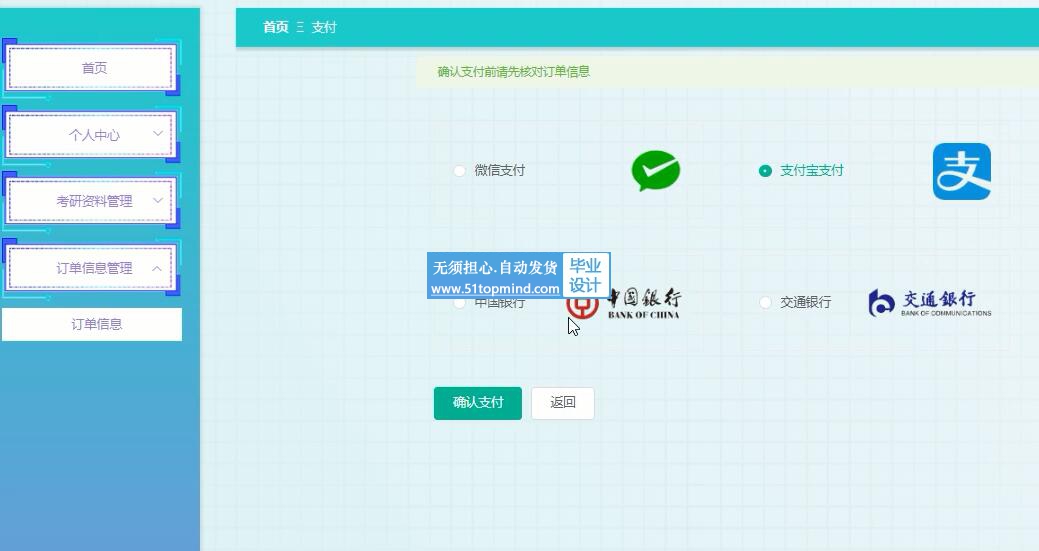Expand the 考研资料管理 menu chevron
Image resolution: width=1039 pixels, height=551 pixels.
(158, 200)
